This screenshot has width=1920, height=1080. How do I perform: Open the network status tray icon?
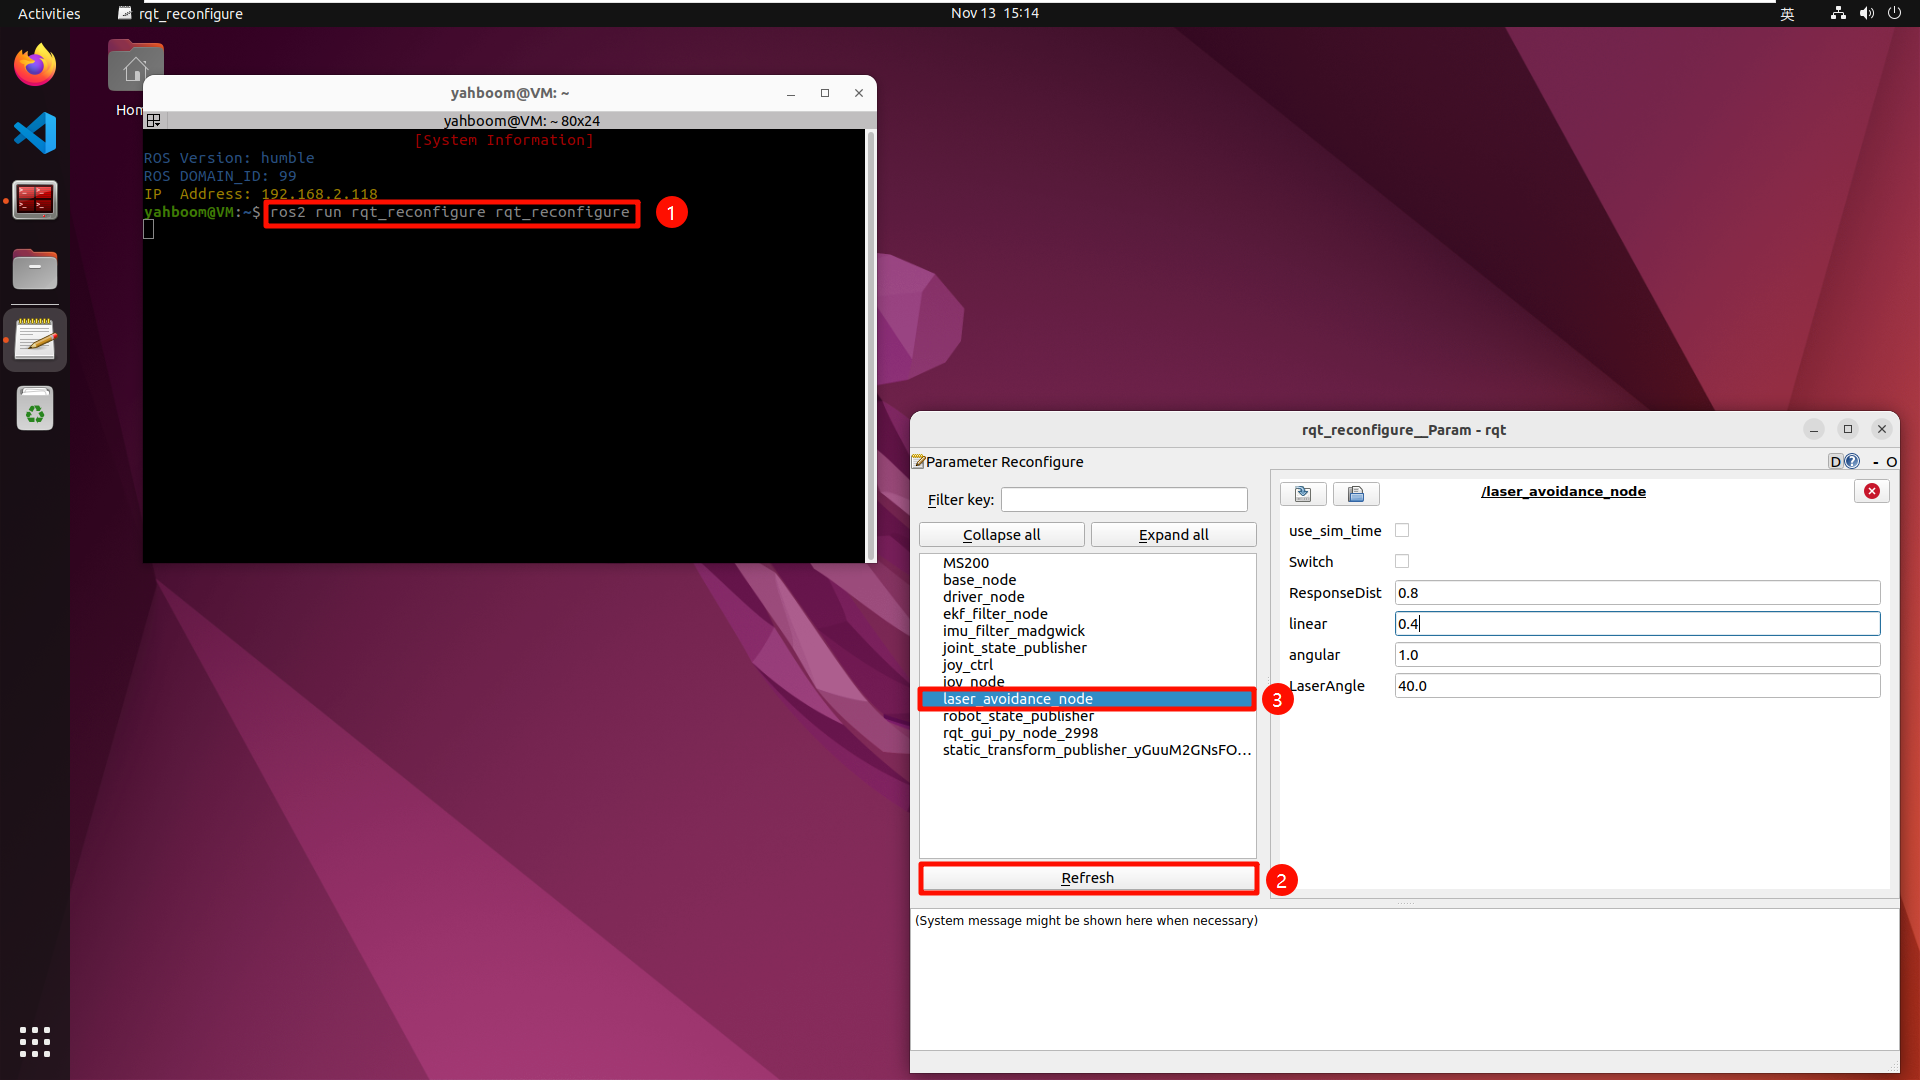point(1838,13)
